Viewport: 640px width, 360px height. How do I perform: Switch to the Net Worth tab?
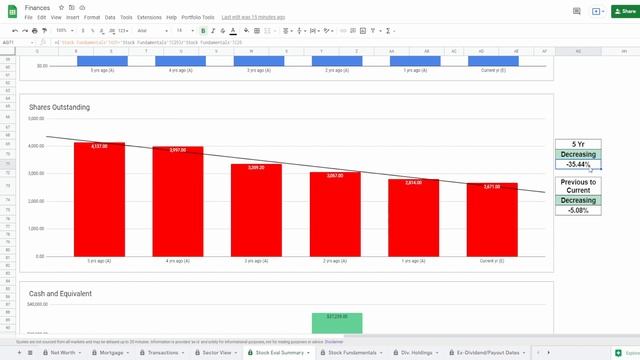[62, 353]
